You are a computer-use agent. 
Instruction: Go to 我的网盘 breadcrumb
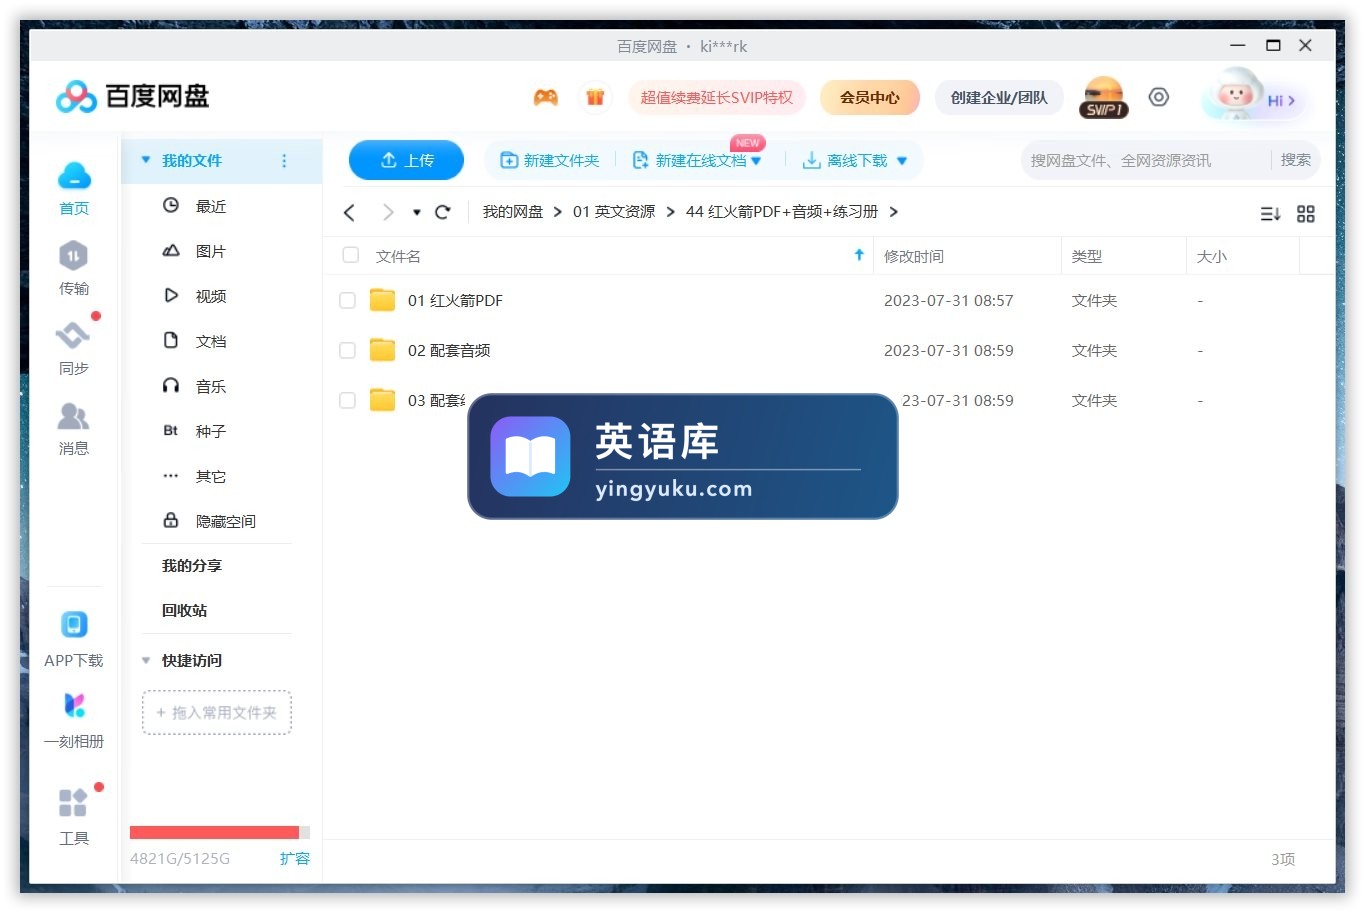point(513,212)
